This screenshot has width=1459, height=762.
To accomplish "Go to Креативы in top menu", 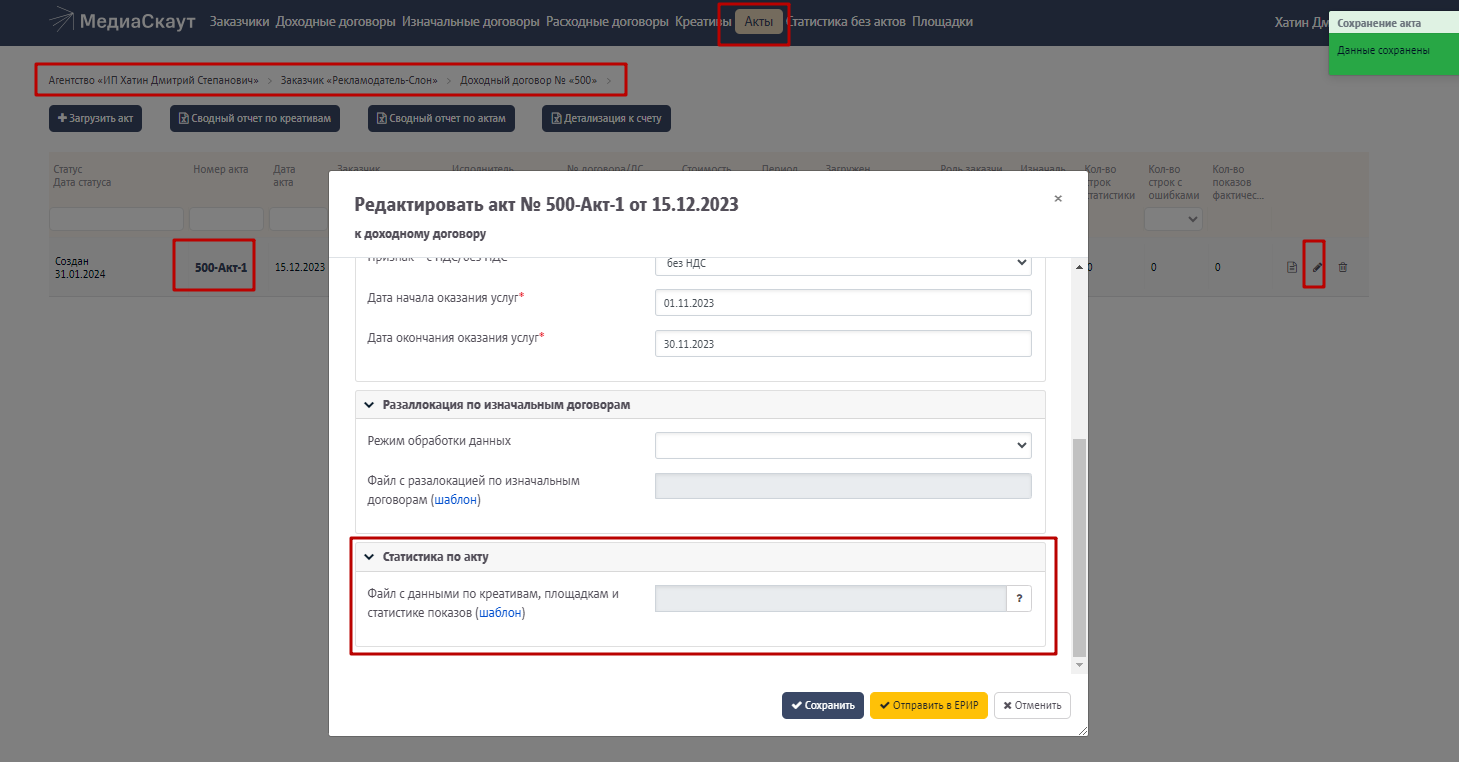I will [703, 22].
